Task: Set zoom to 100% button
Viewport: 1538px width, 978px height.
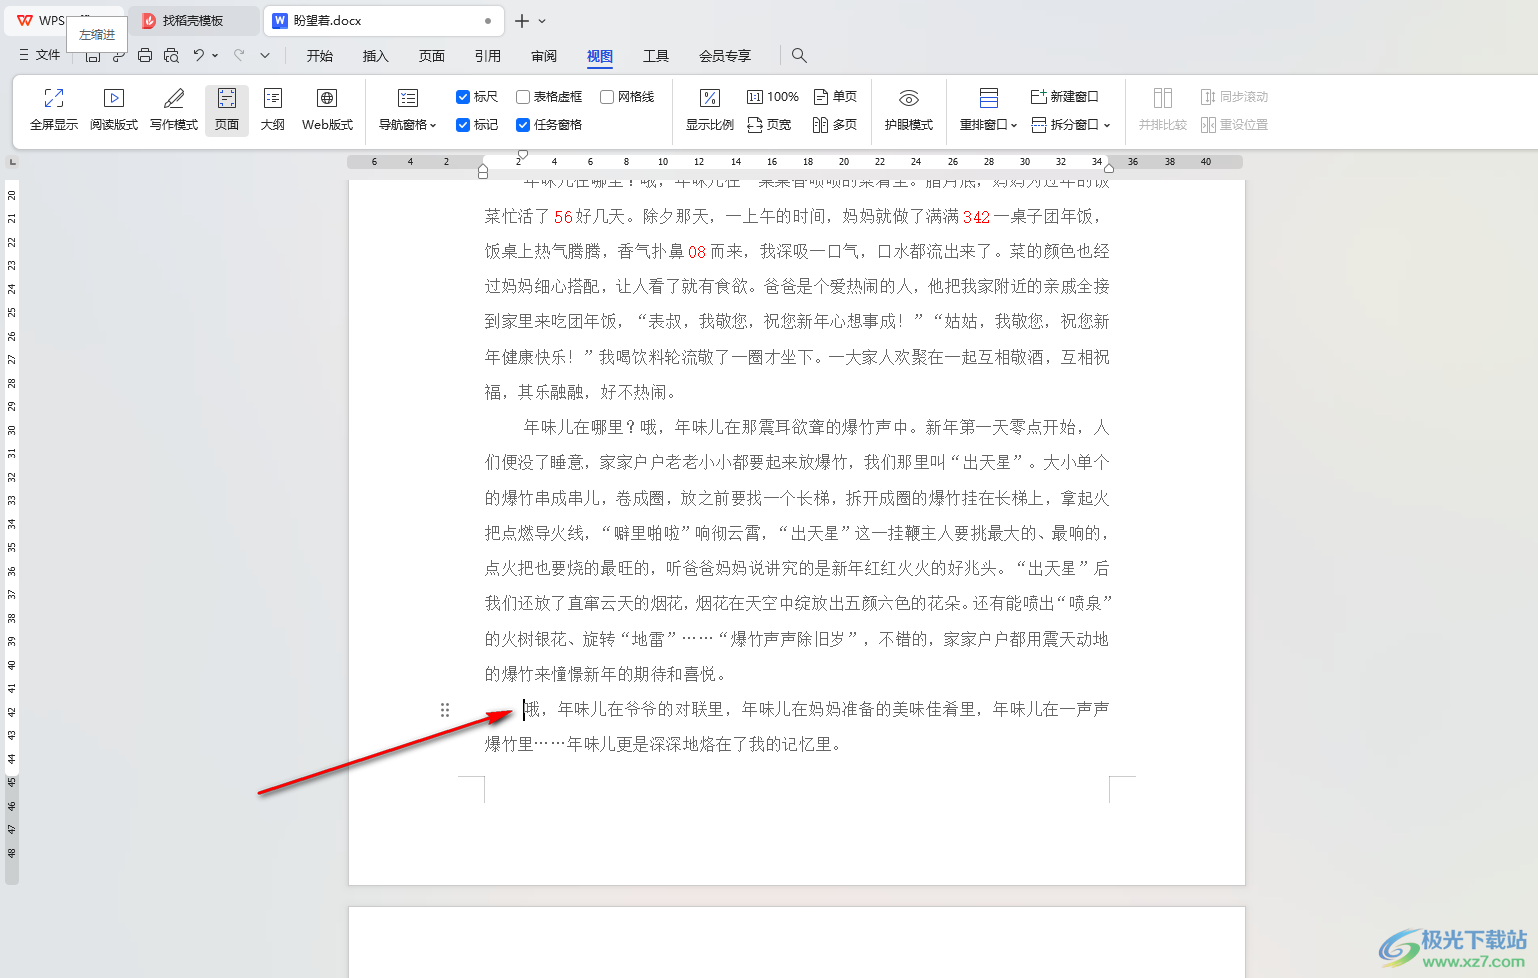Action: [x=773, y=97]
